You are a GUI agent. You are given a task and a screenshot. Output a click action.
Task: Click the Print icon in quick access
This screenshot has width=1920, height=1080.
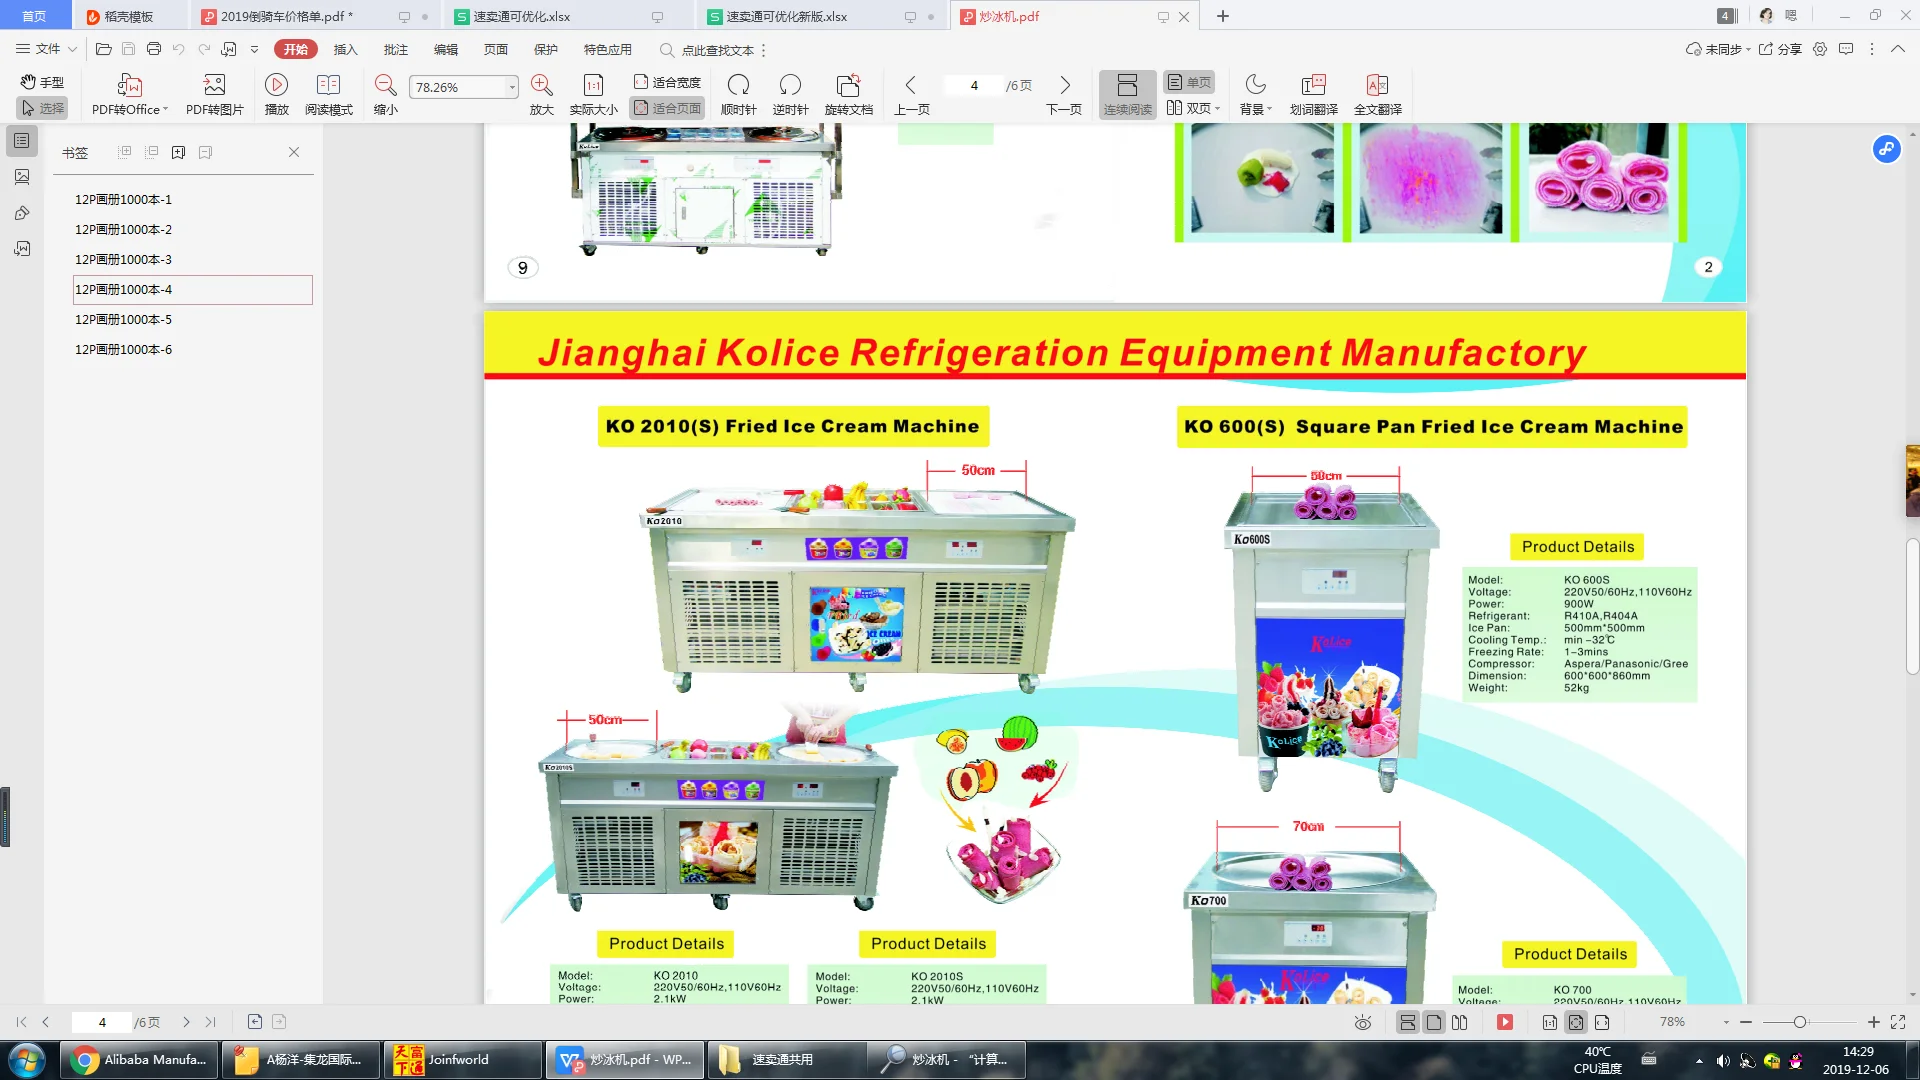tap(153, 49)
